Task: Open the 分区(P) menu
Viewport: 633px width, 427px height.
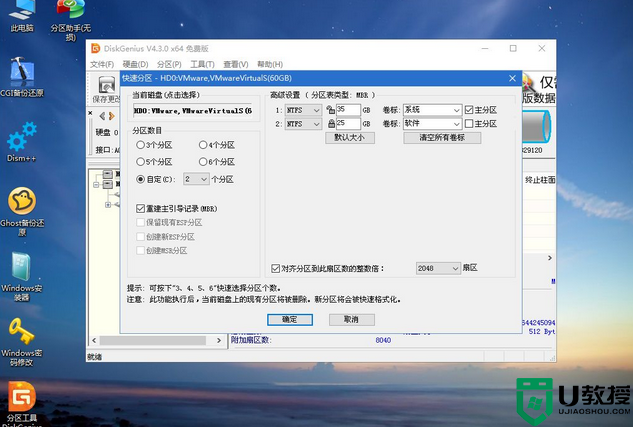Action: [169, 65]
